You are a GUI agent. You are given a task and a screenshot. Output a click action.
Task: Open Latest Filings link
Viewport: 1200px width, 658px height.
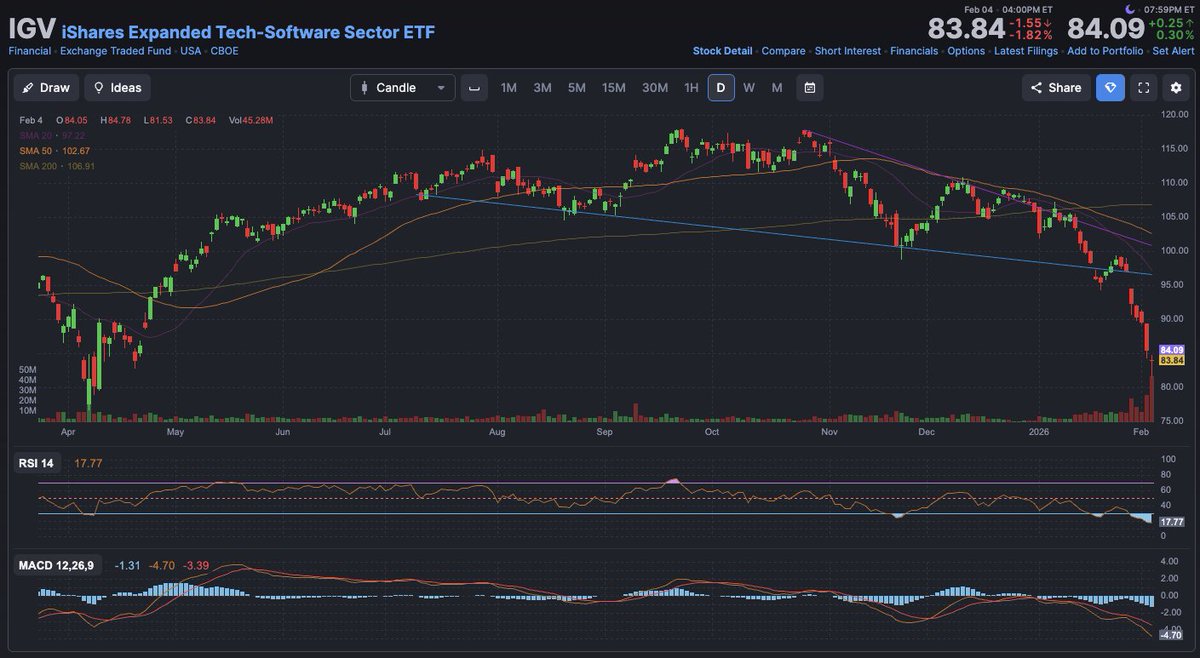point(1026,50)
